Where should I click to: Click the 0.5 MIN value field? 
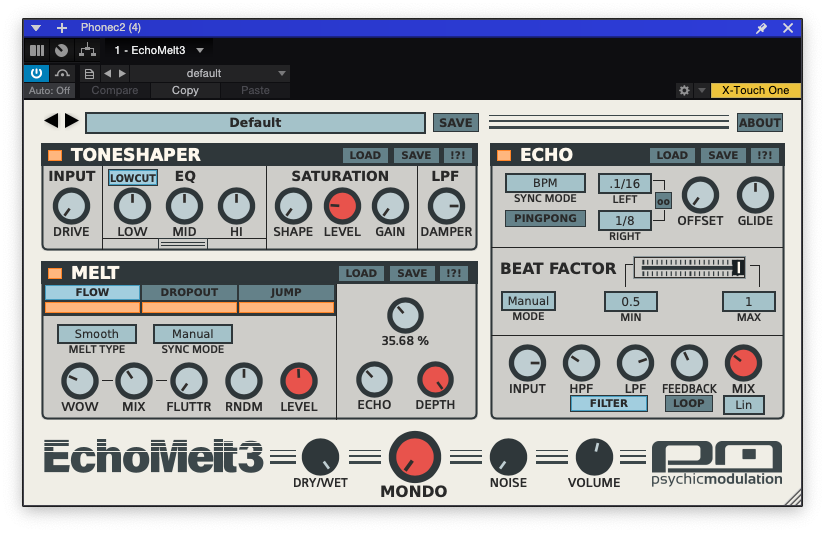(x=630, y=301)
